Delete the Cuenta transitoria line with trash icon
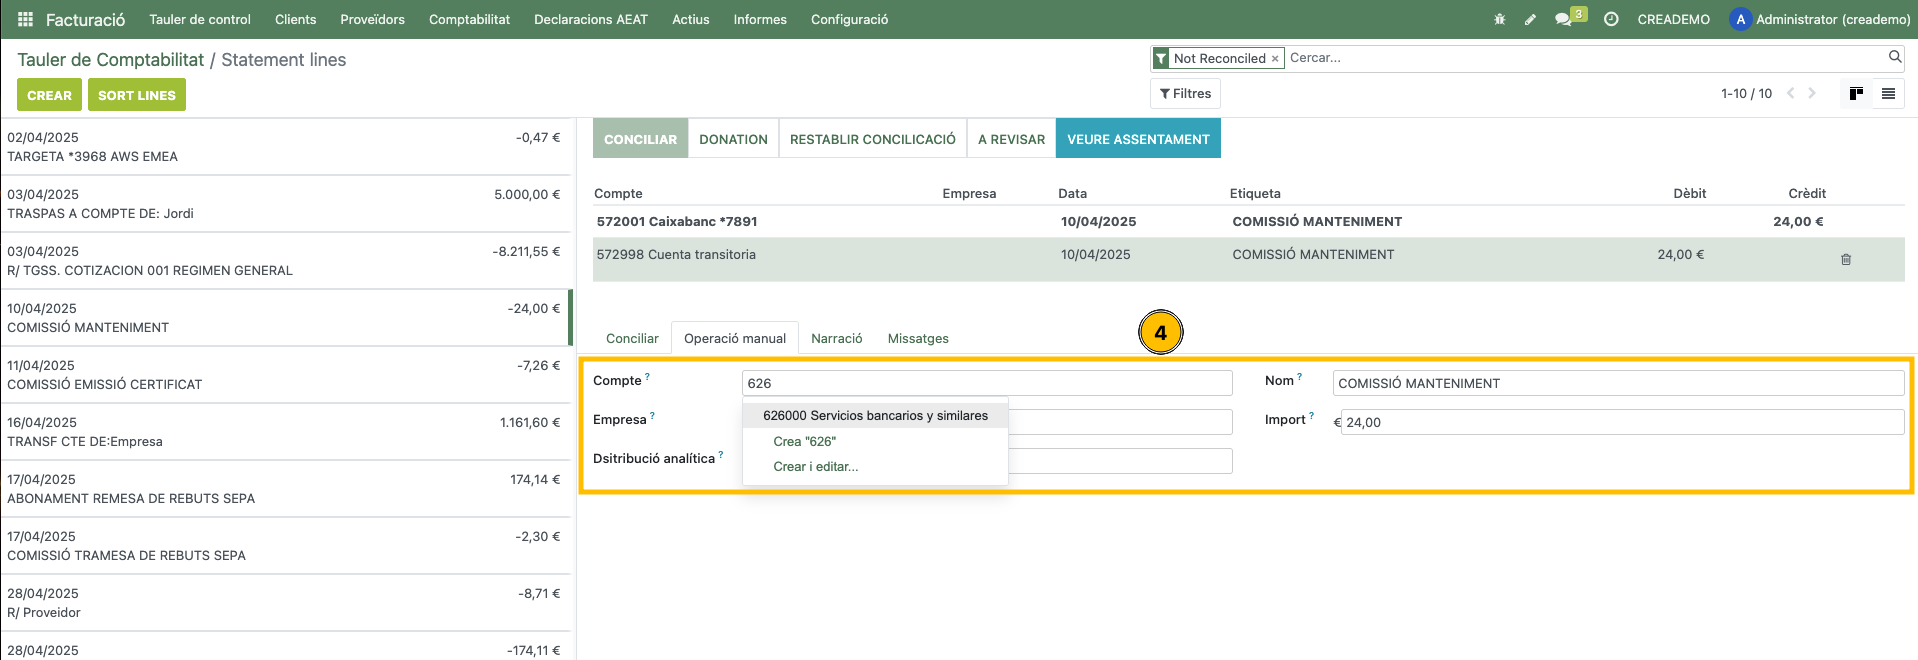1918x660 pixels. [x=1846, y=259]
